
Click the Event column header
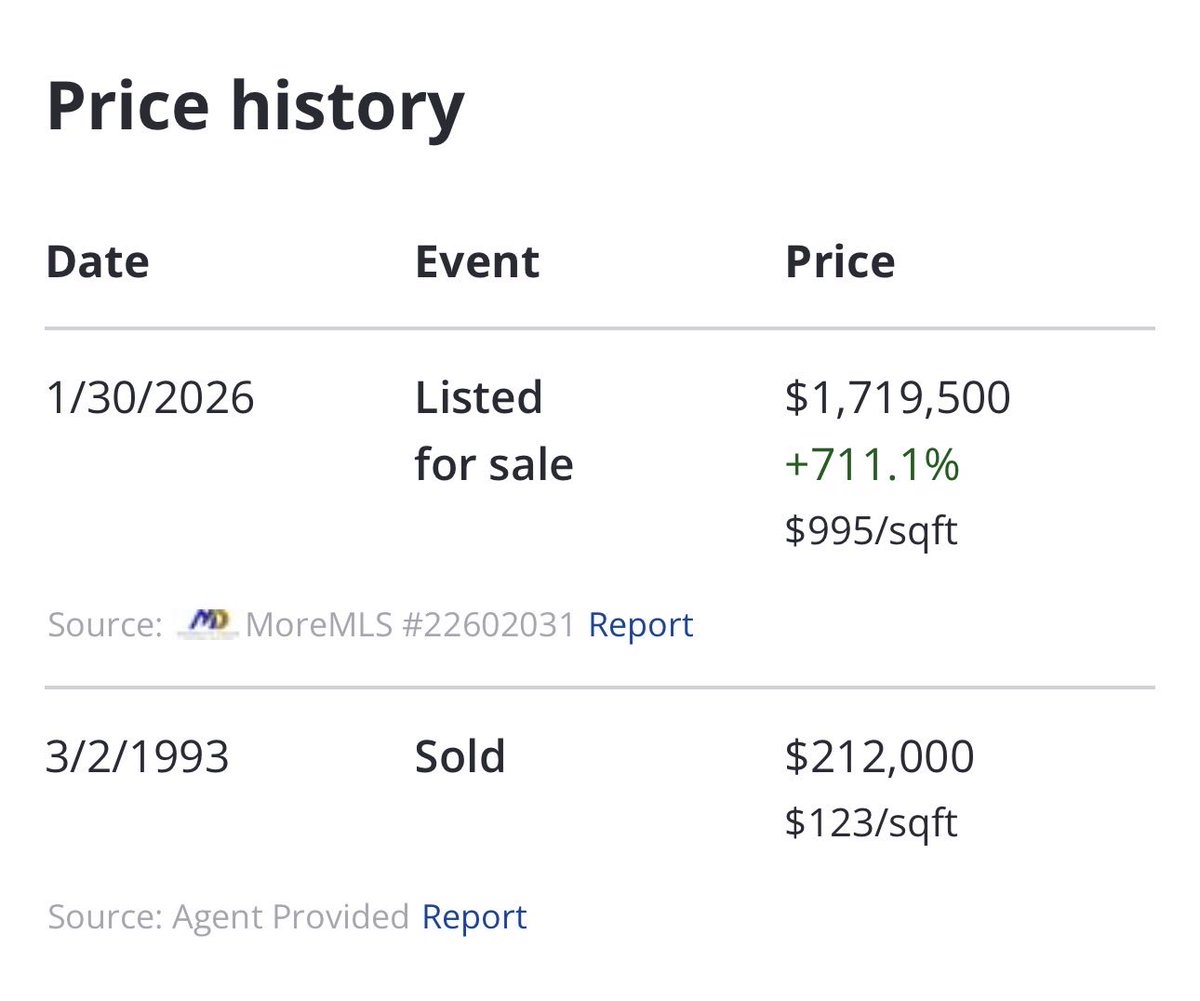pos(477,262)
